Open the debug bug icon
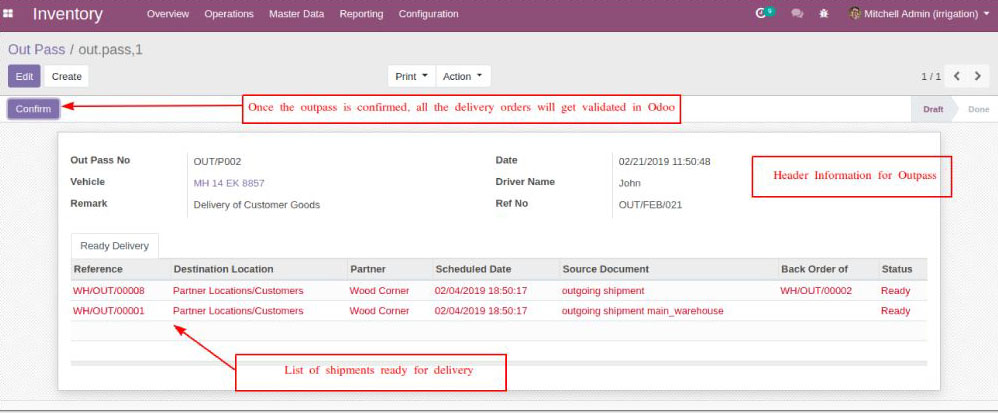Viewport: 998px width, 413px height. [x=824, y=13]
